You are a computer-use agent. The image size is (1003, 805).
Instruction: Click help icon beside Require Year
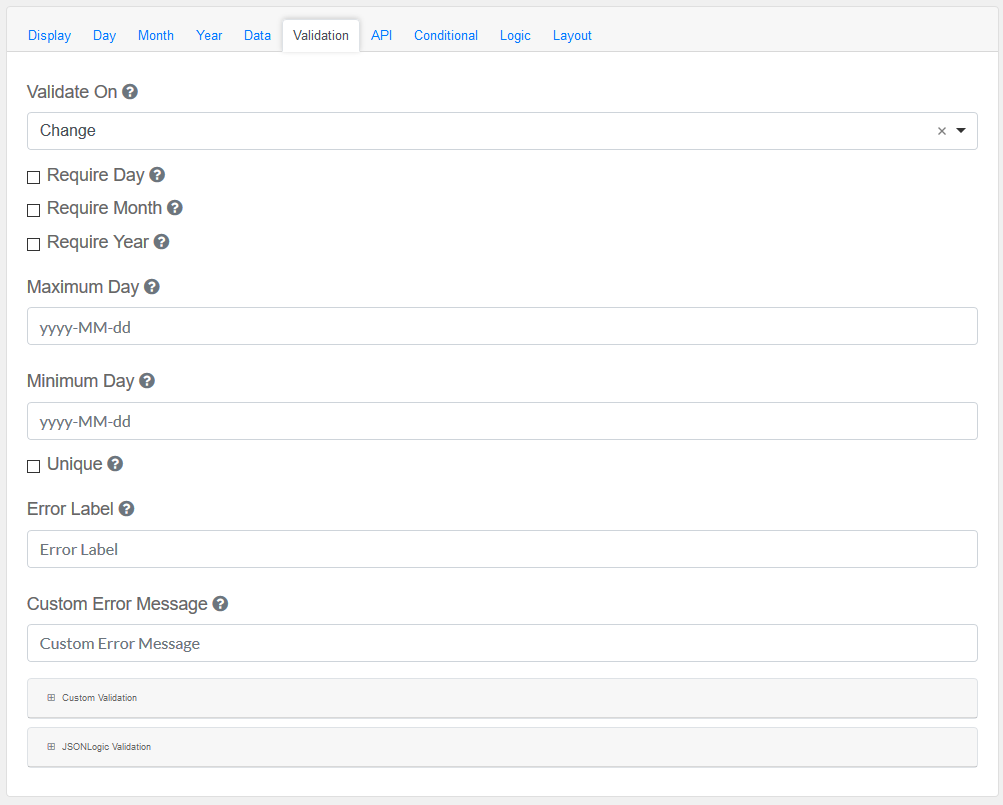161,242
